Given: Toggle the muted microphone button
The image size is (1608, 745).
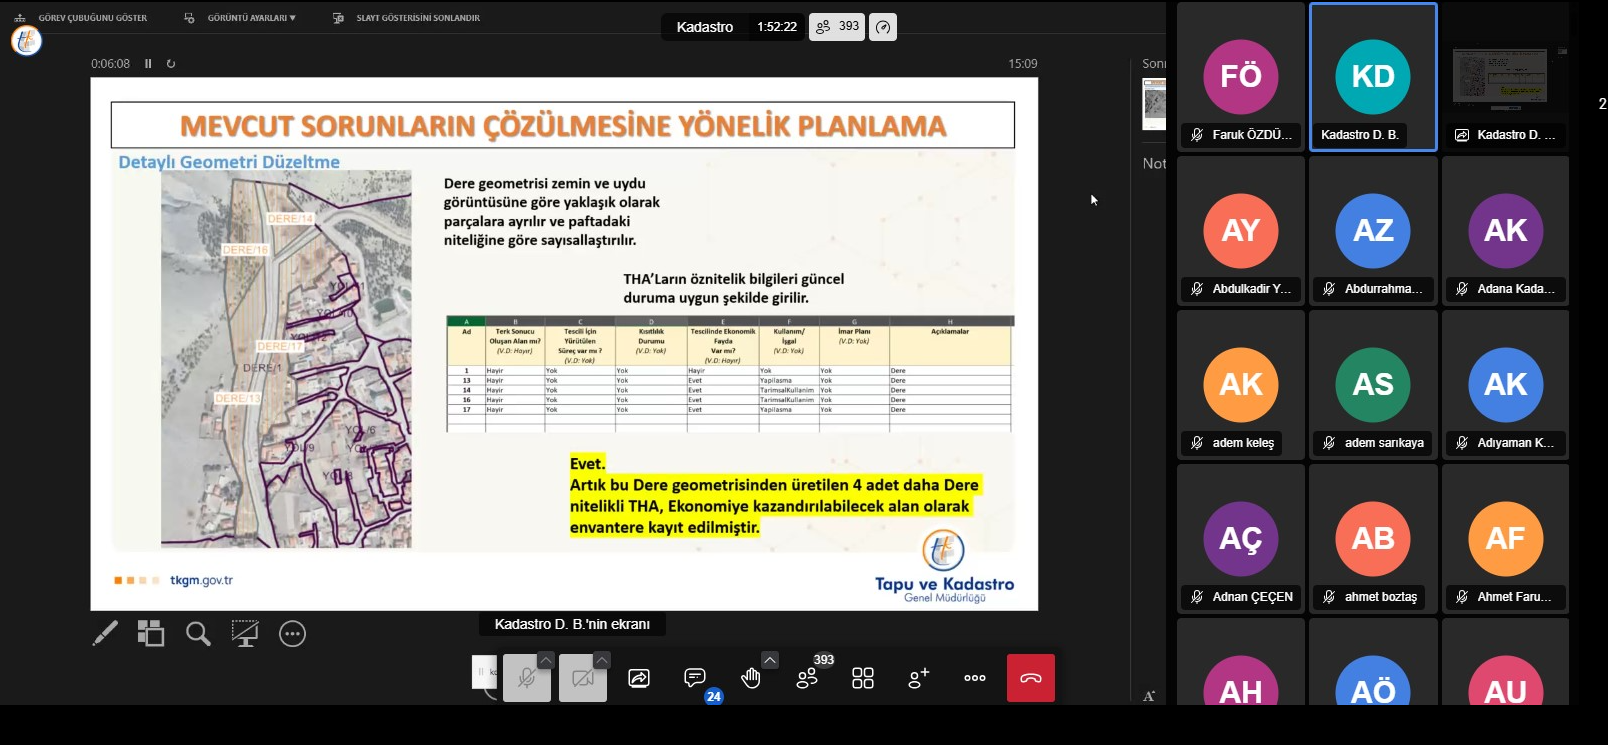Looking at the screenshot, I should coord(526,679).
